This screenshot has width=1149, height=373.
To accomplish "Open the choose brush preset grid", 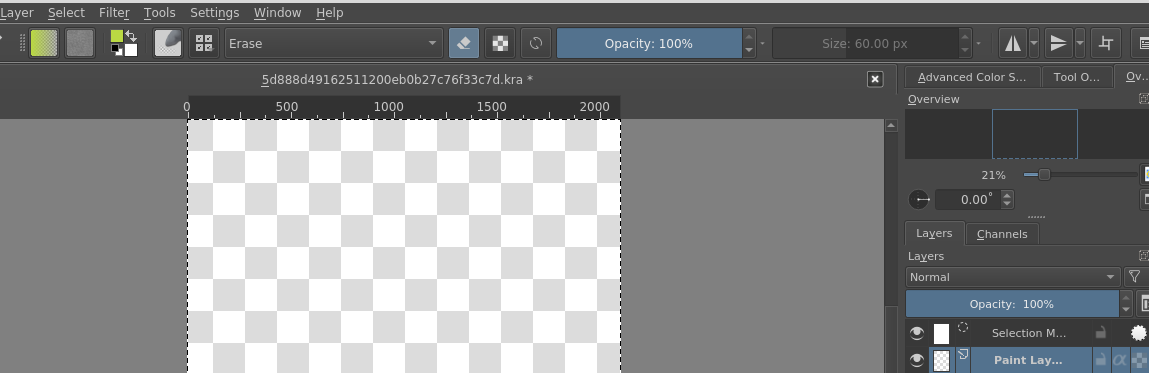I will pyautogui.click(x=204, y=43).
